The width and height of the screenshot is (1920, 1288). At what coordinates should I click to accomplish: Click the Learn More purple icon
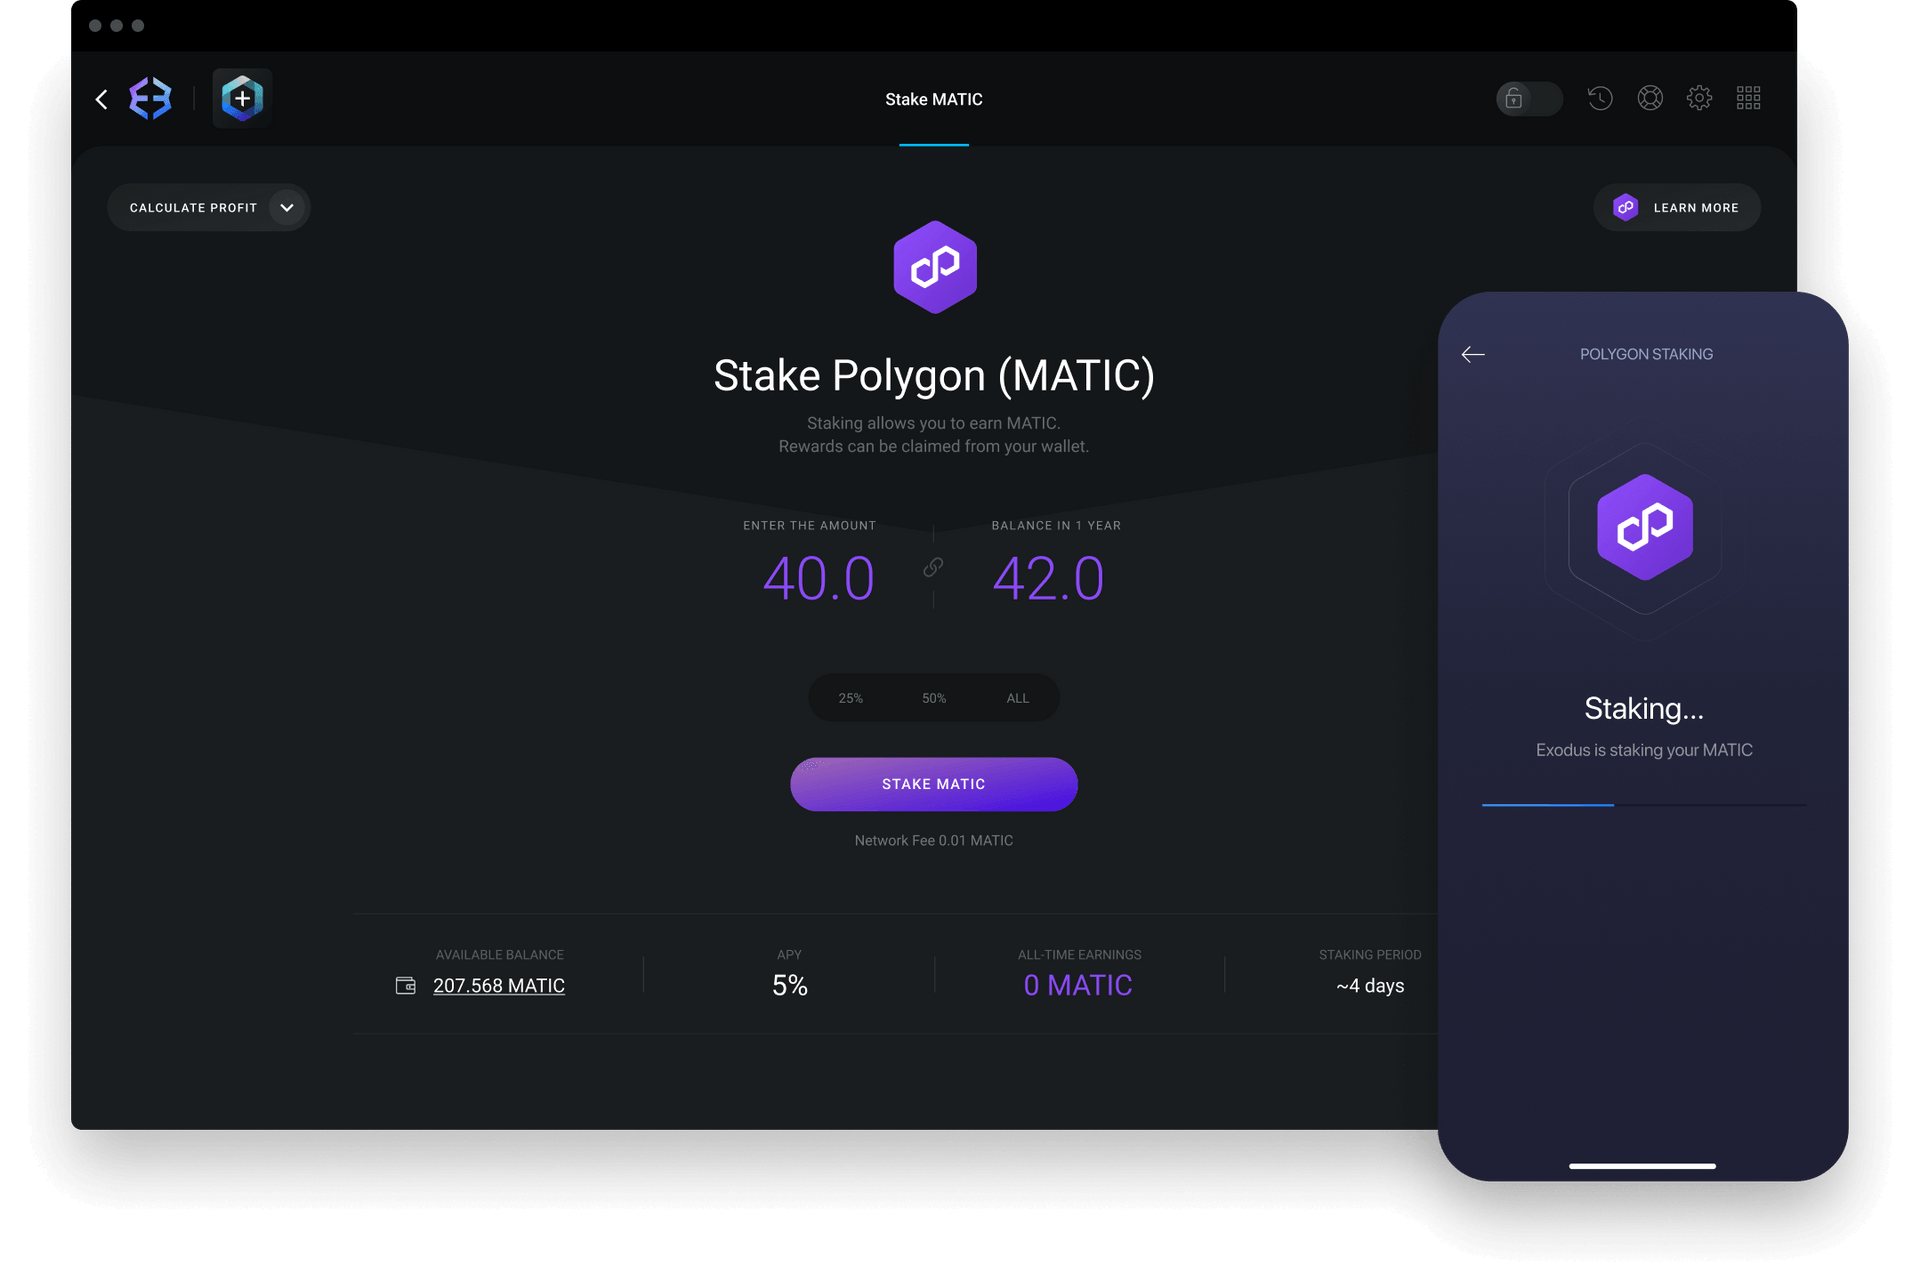pyautogui.click(x=1625, y=207)
